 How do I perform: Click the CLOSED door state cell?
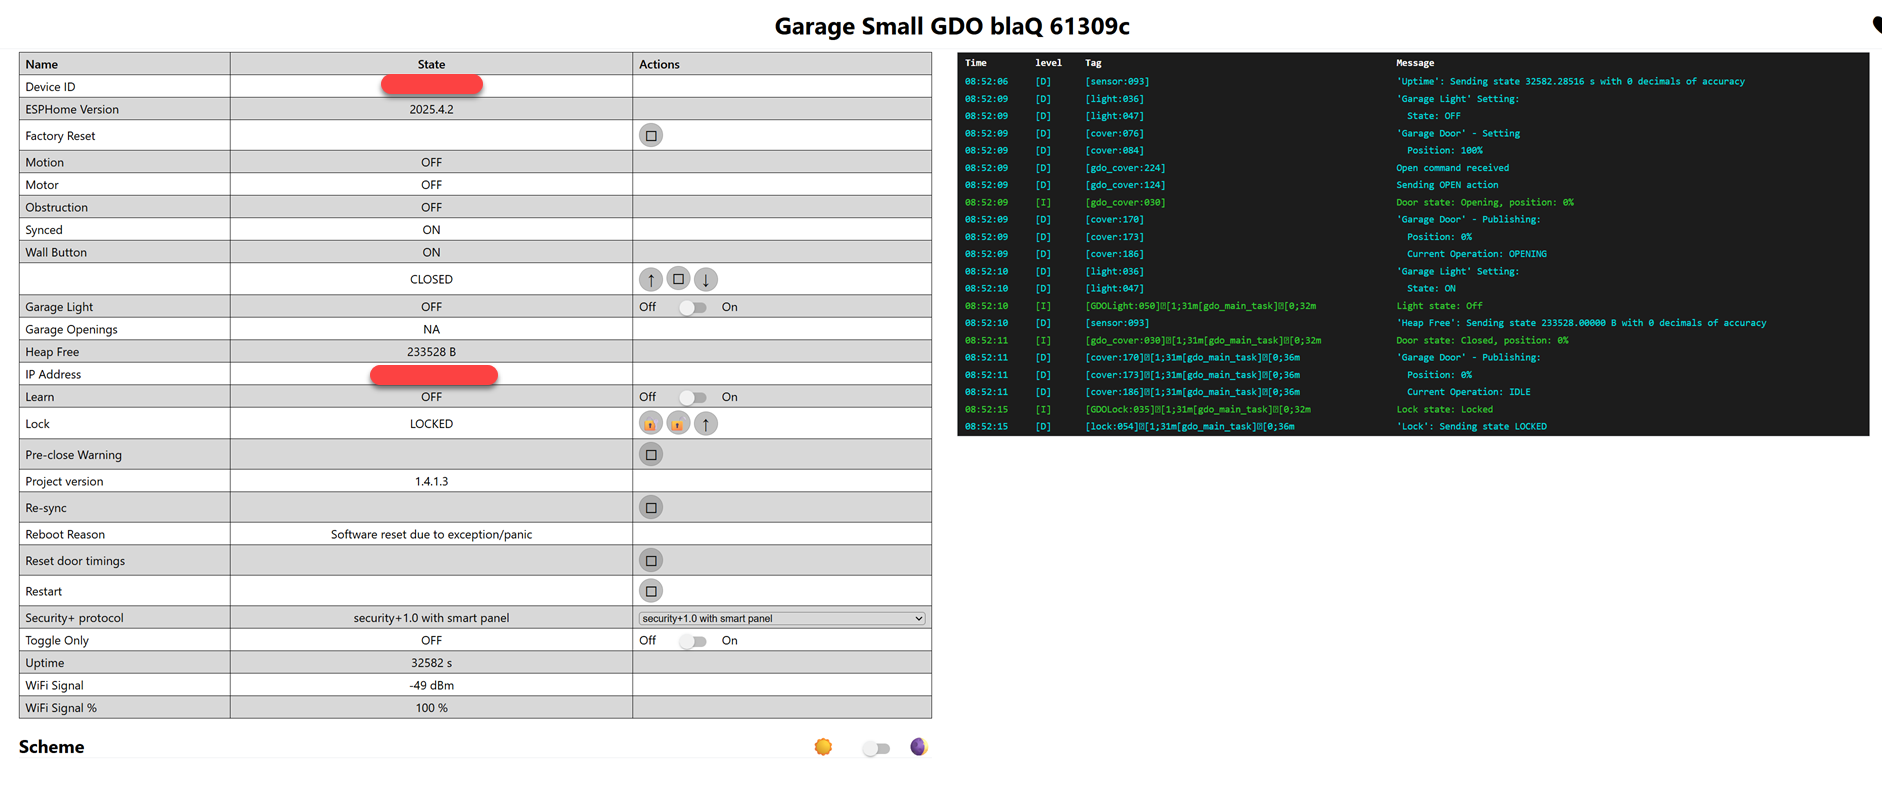(431, 279)
